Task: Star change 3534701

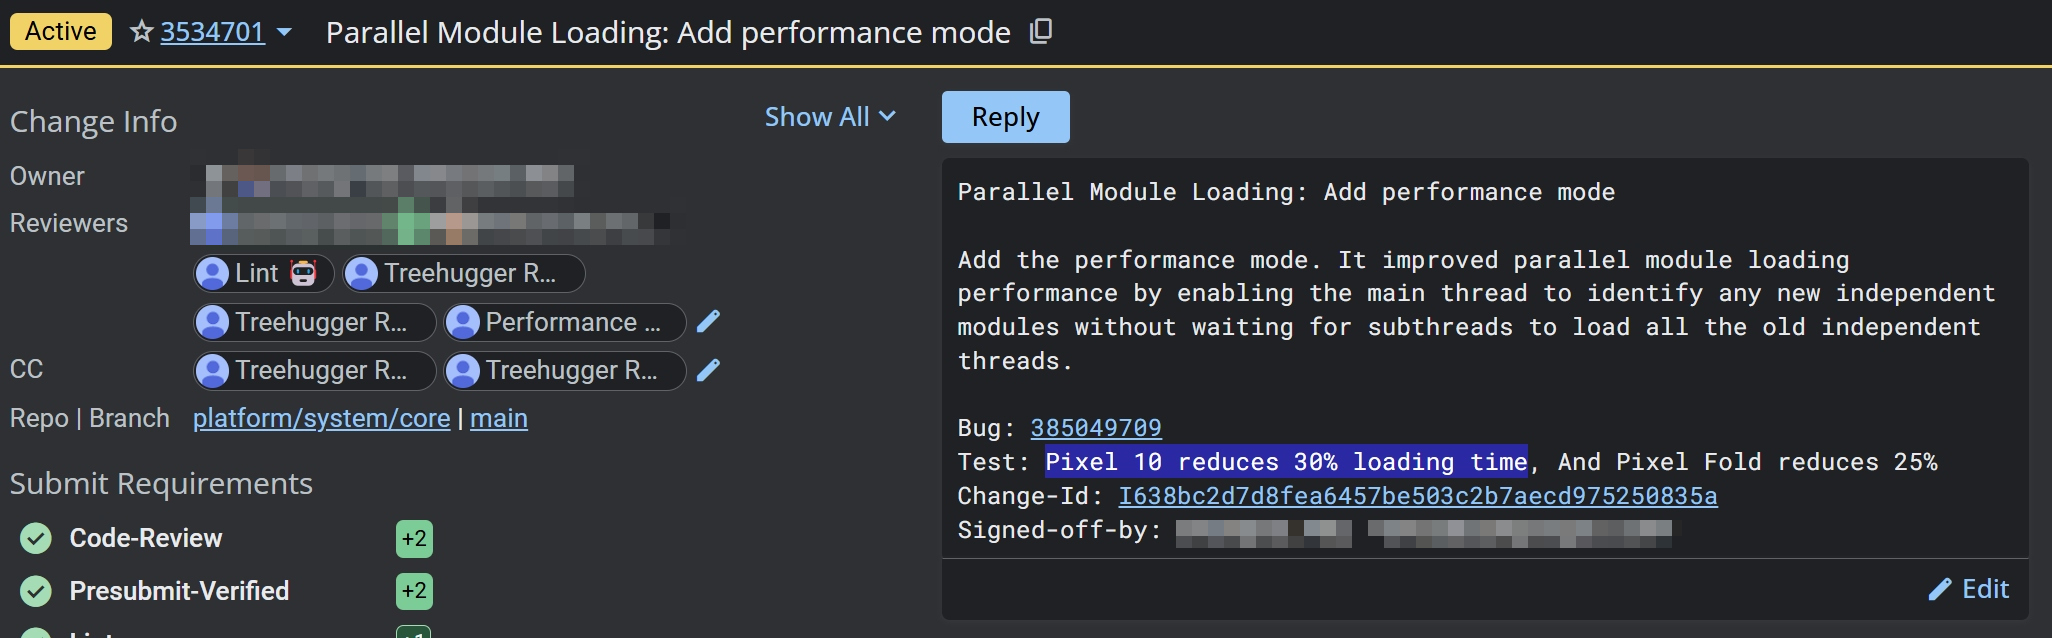Action: (142, 32)
